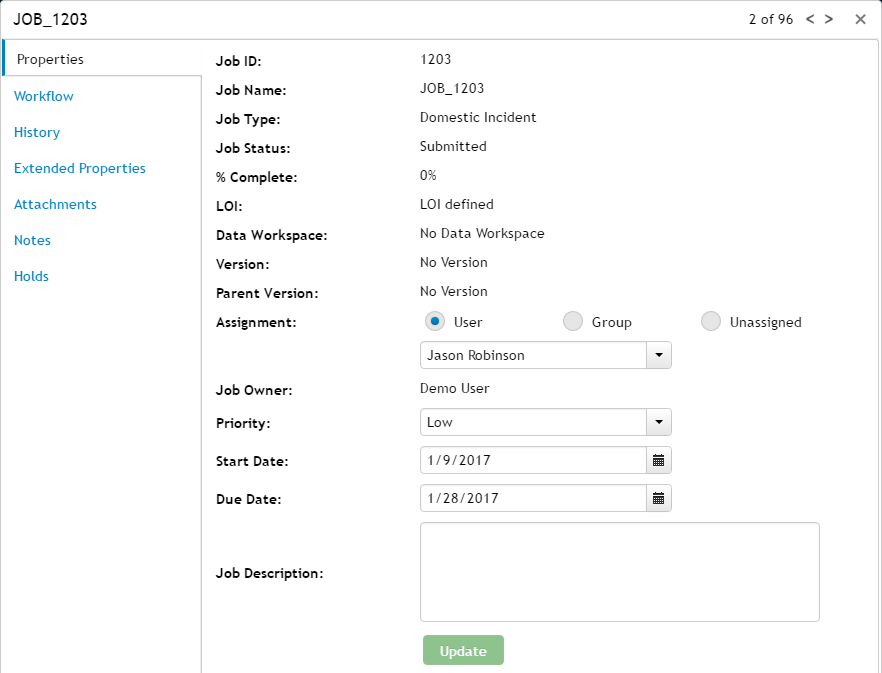View the Attachments tab
The image size is (882, 673).
[55, 204]
